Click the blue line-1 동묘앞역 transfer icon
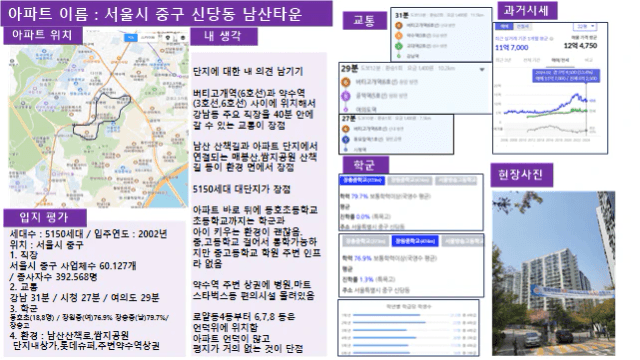 coord(346,140)
